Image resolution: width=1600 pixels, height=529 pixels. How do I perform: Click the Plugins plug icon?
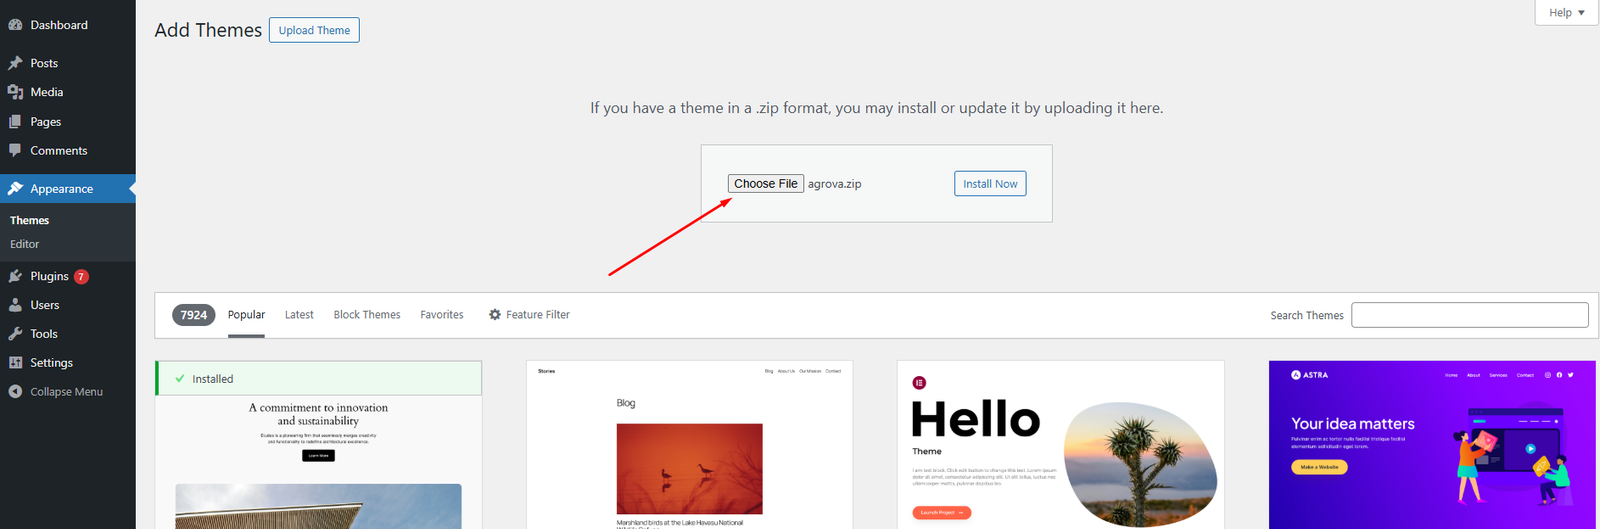pyautogui.click(x=15, y=276)
